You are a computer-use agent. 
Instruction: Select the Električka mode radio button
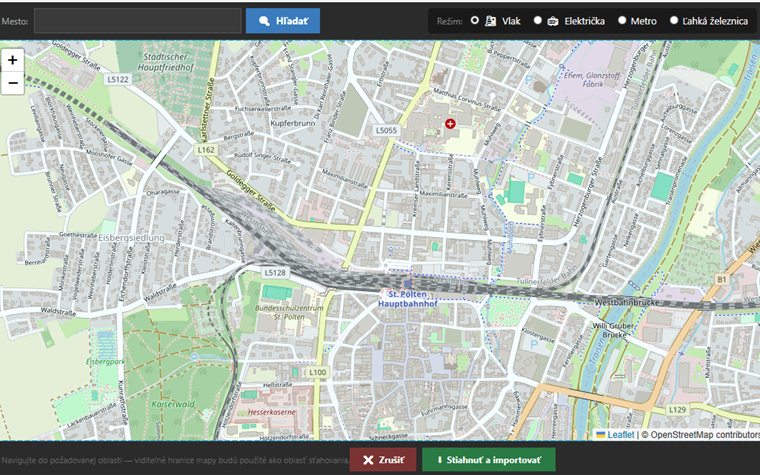click(x=538, y=20)
